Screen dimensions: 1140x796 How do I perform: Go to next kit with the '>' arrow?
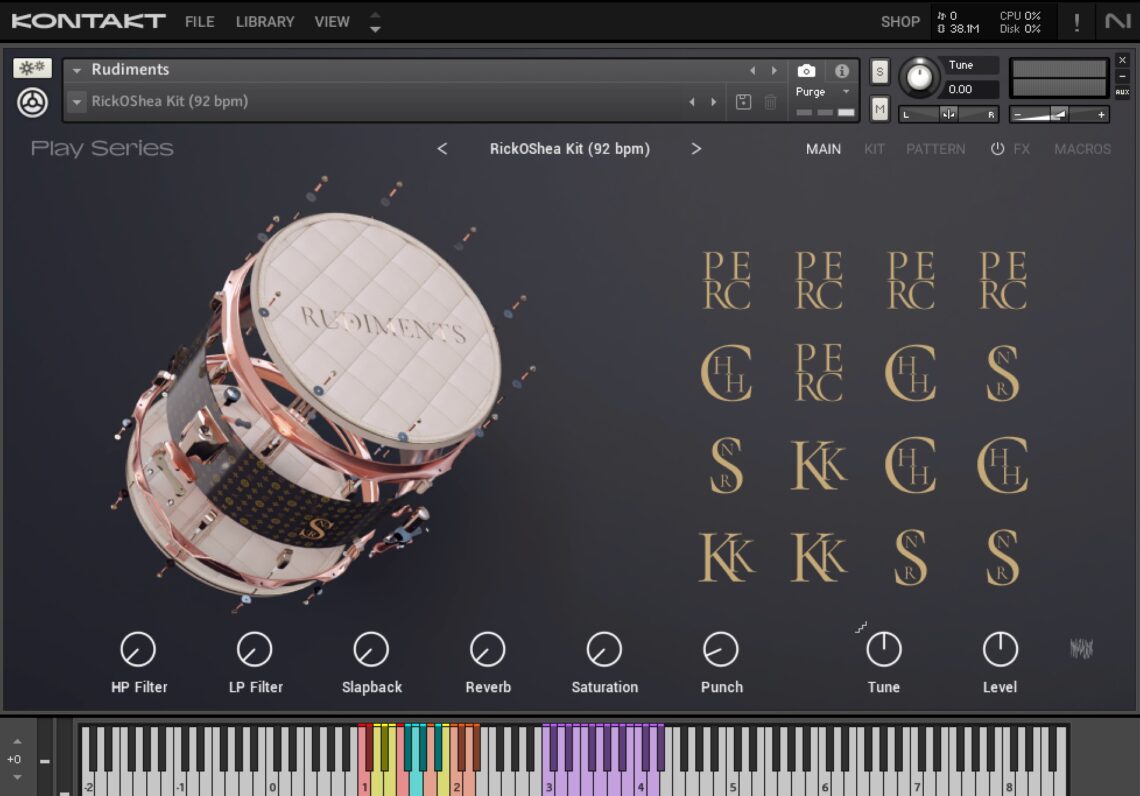coord(696,148)
